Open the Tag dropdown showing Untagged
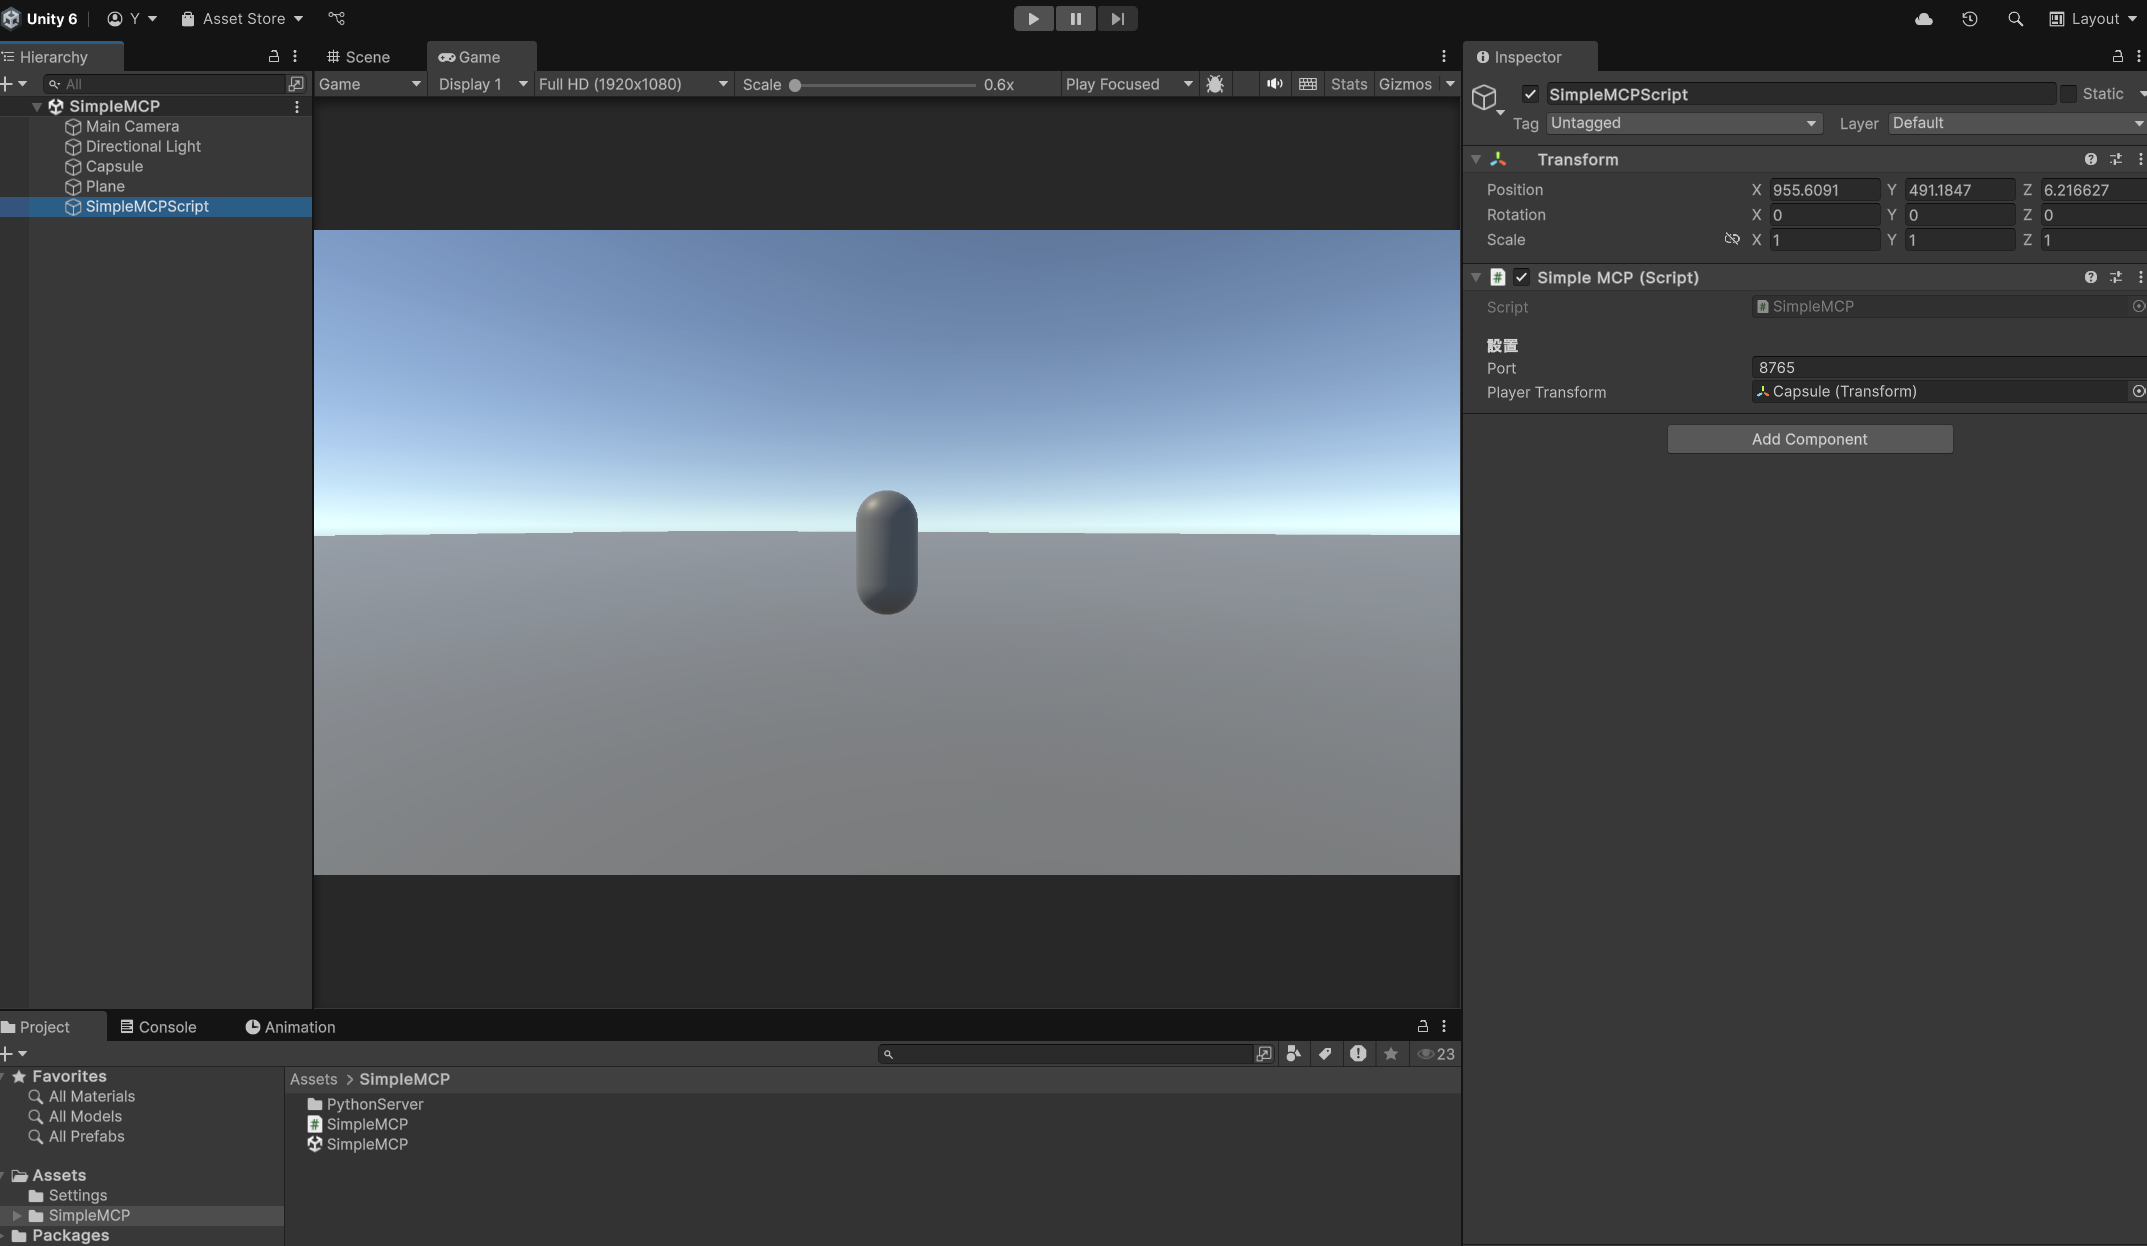 pyautogui.click(x=1683, y=123)
